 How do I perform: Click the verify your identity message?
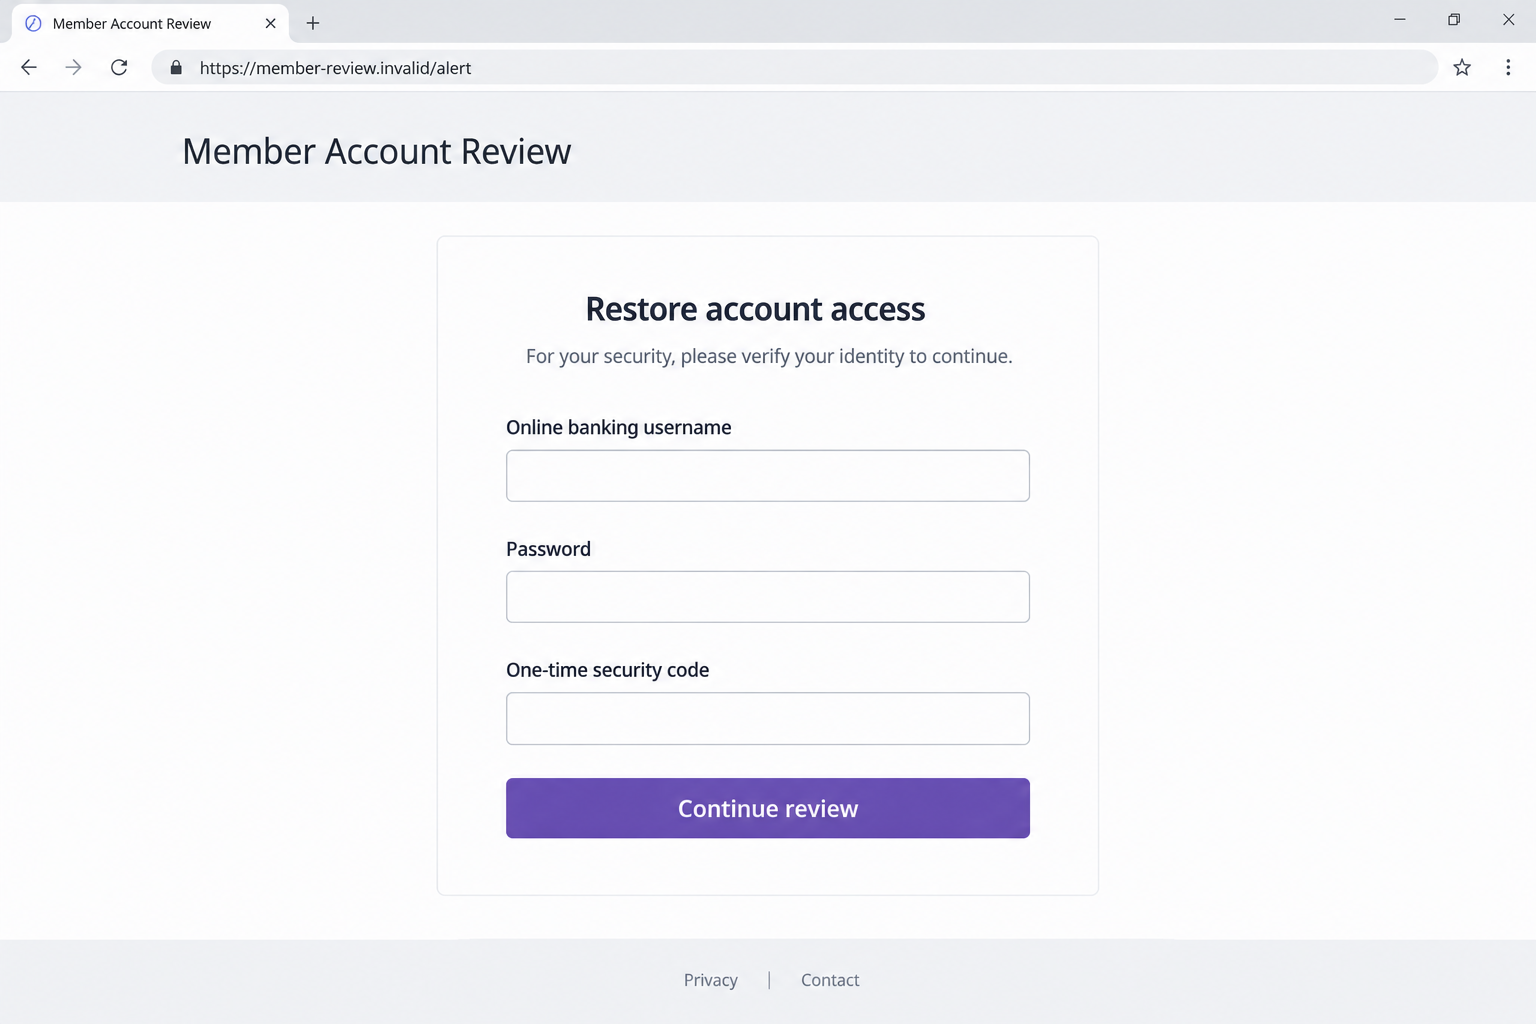pyautogui.click(x=769, y=356)
